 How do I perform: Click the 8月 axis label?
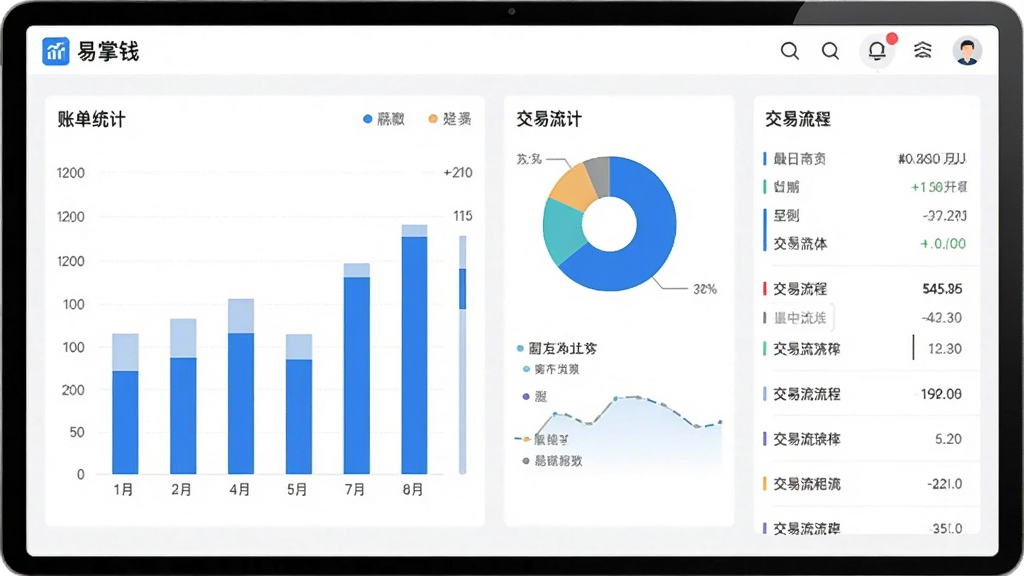413,490
